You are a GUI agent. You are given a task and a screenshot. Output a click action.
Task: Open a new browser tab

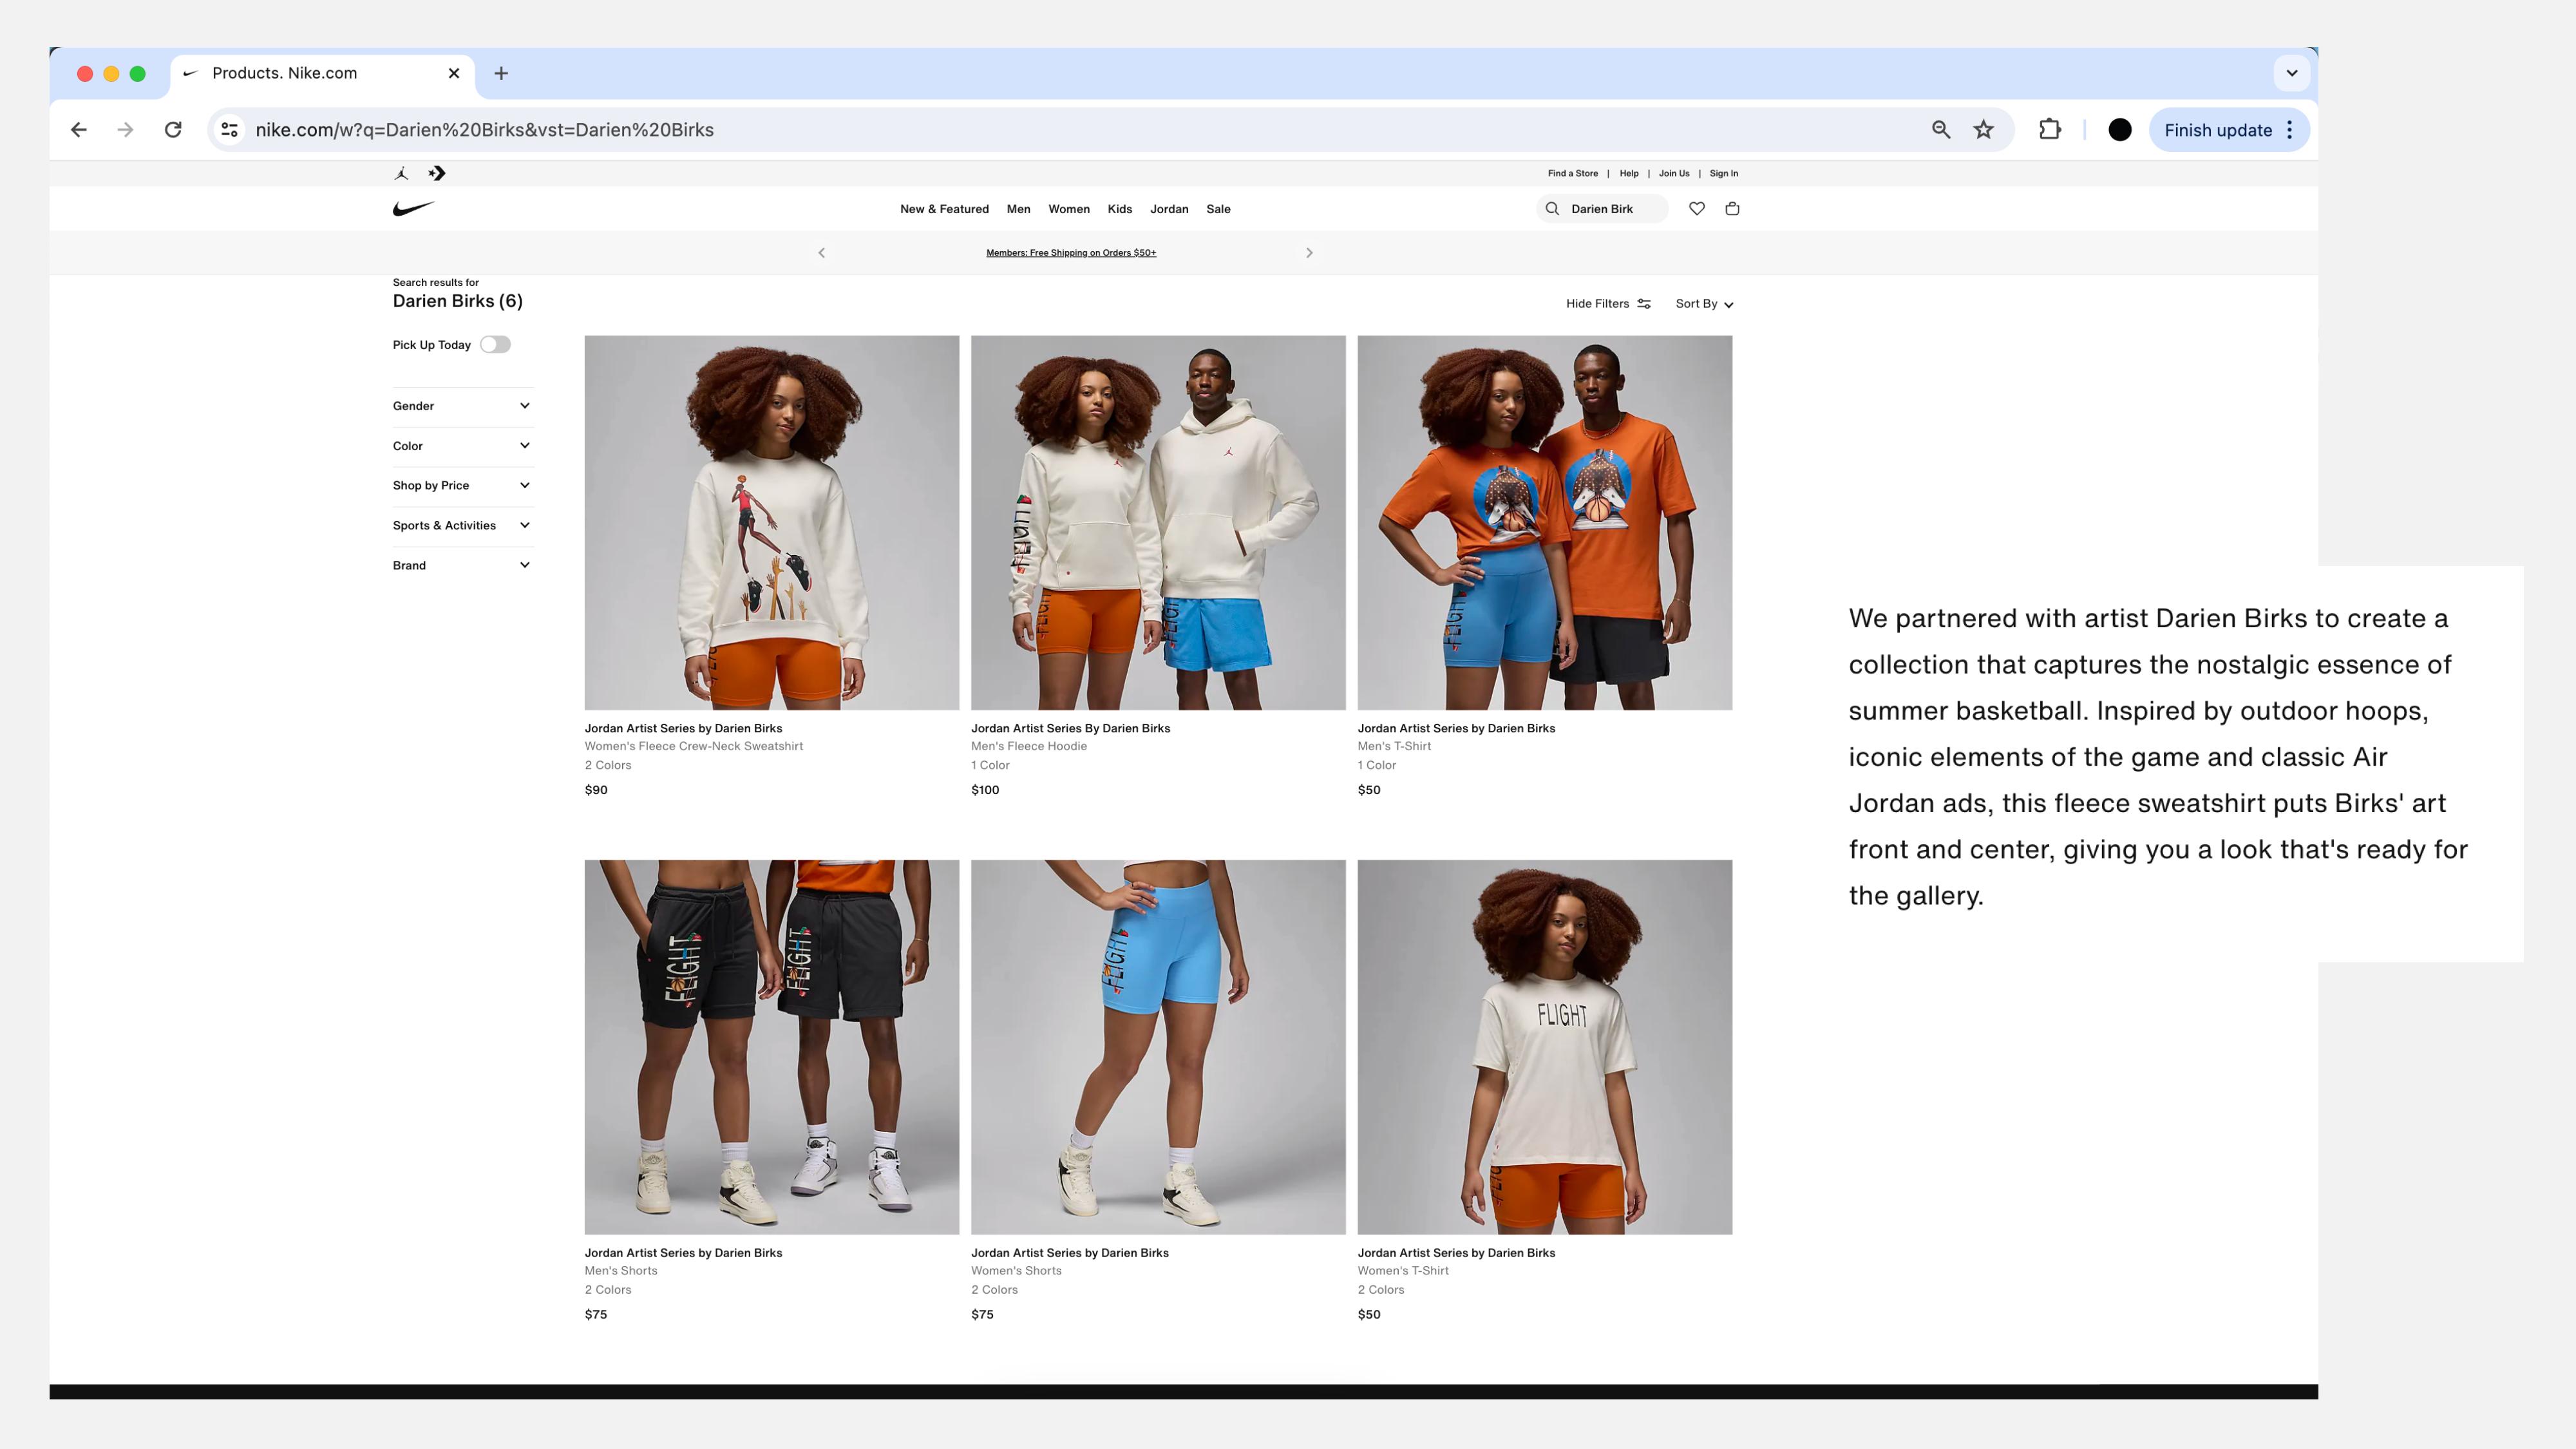[501, 73]
